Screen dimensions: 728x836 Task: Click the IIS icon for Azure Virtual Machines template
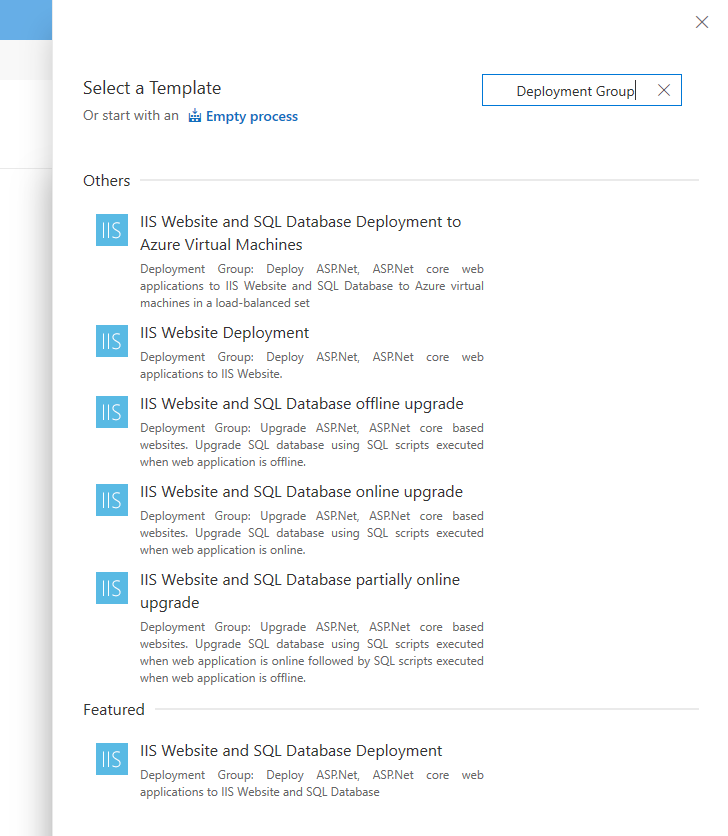tap(111, 230)
